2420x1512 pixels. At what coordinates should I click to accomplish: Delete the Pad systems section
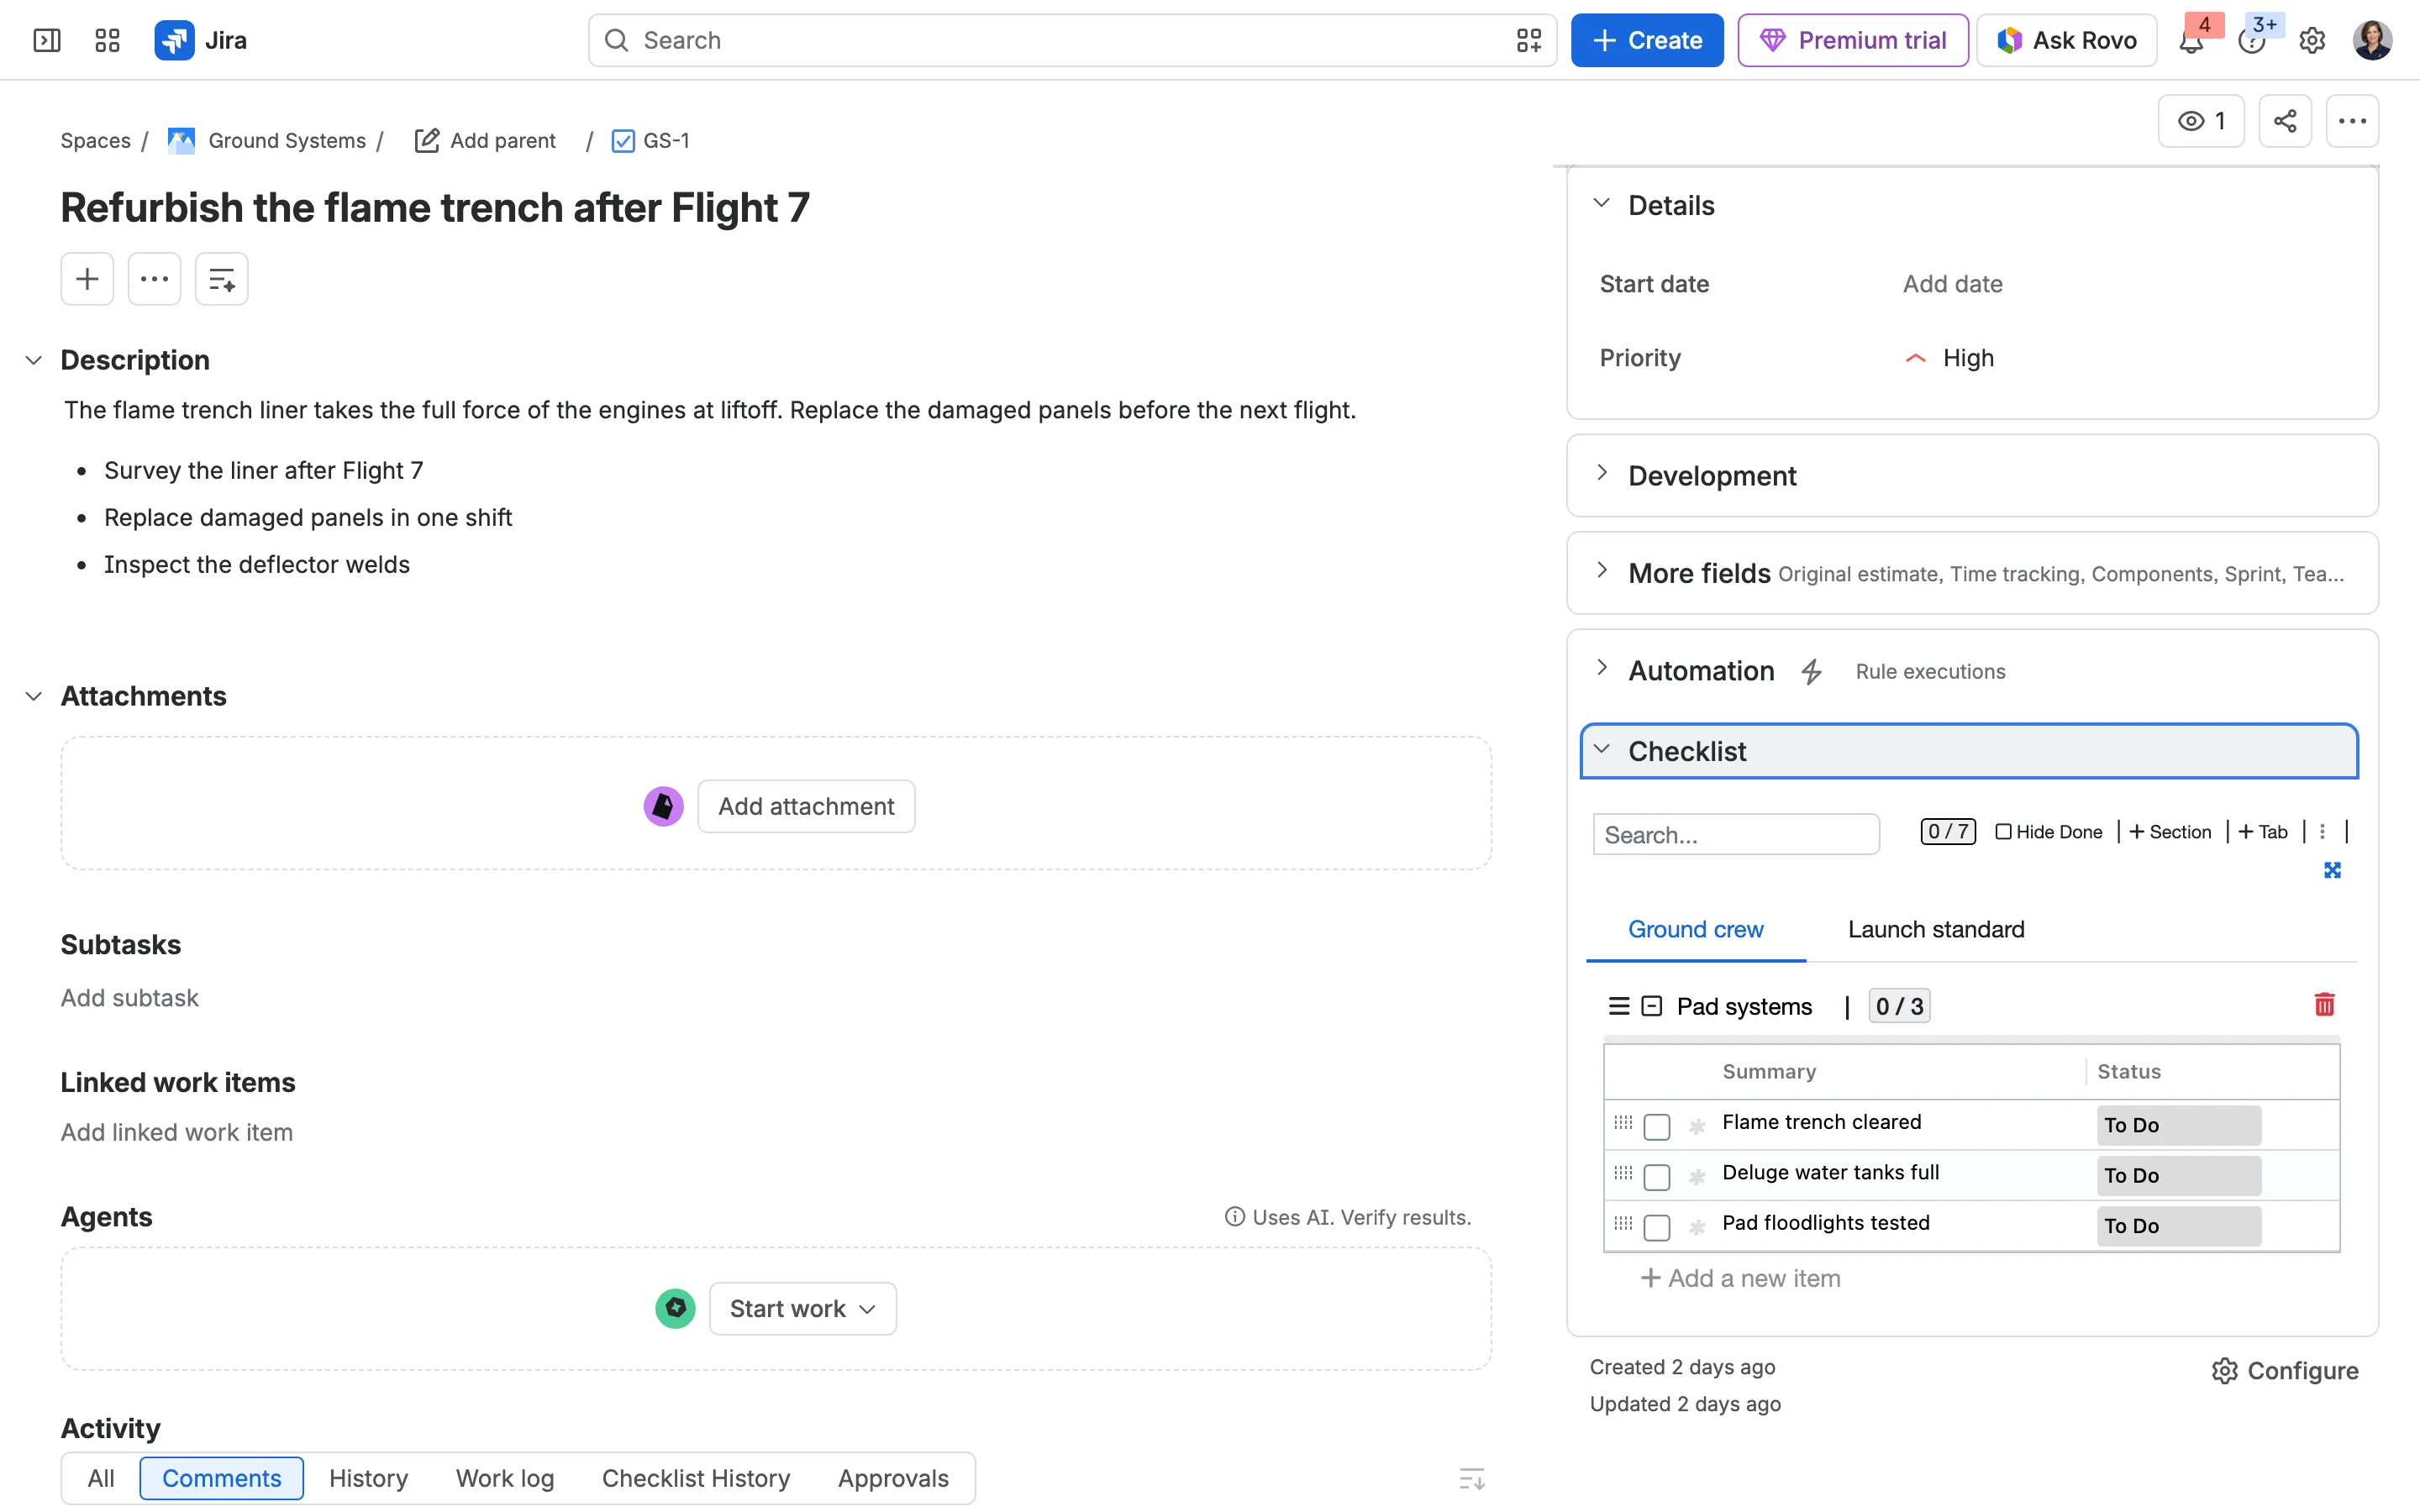tap(2324, 1005)
